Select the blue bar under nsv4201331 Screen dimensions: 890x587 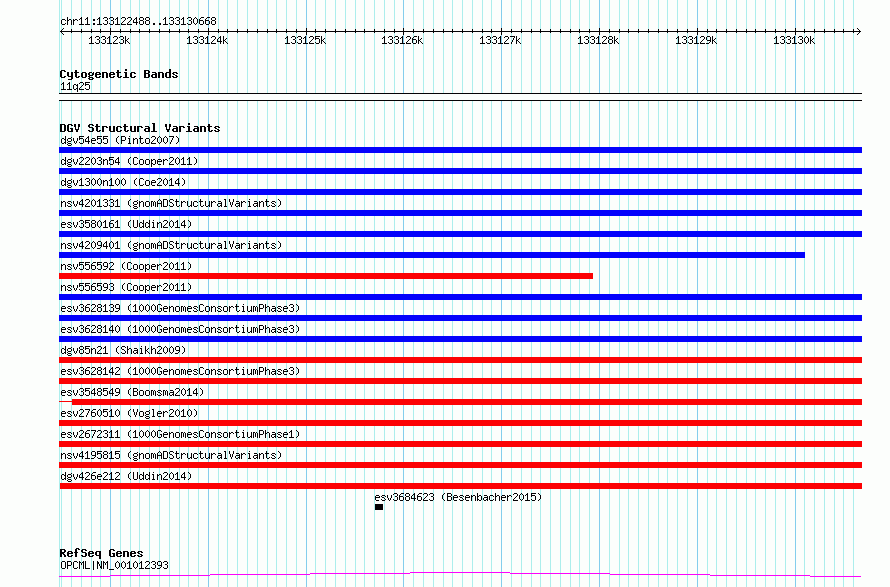point(460,213)
